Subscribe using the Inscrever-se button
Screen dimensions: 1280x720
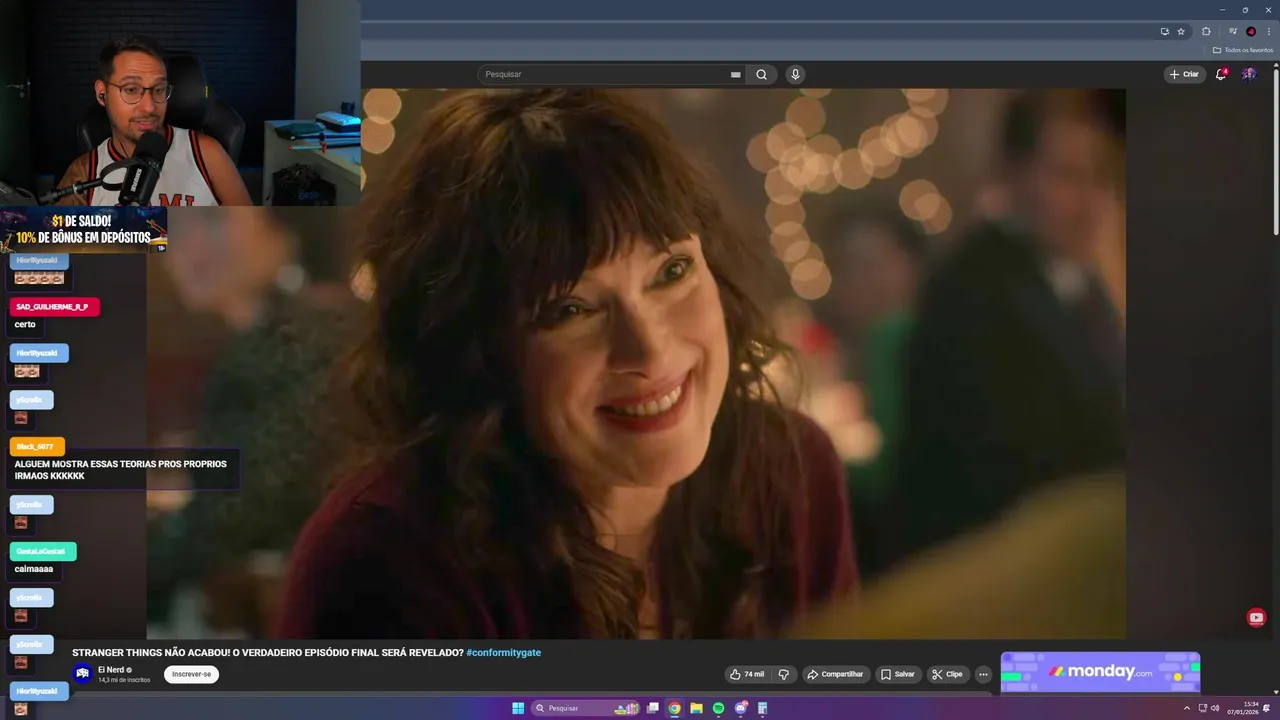coord(191,674)
